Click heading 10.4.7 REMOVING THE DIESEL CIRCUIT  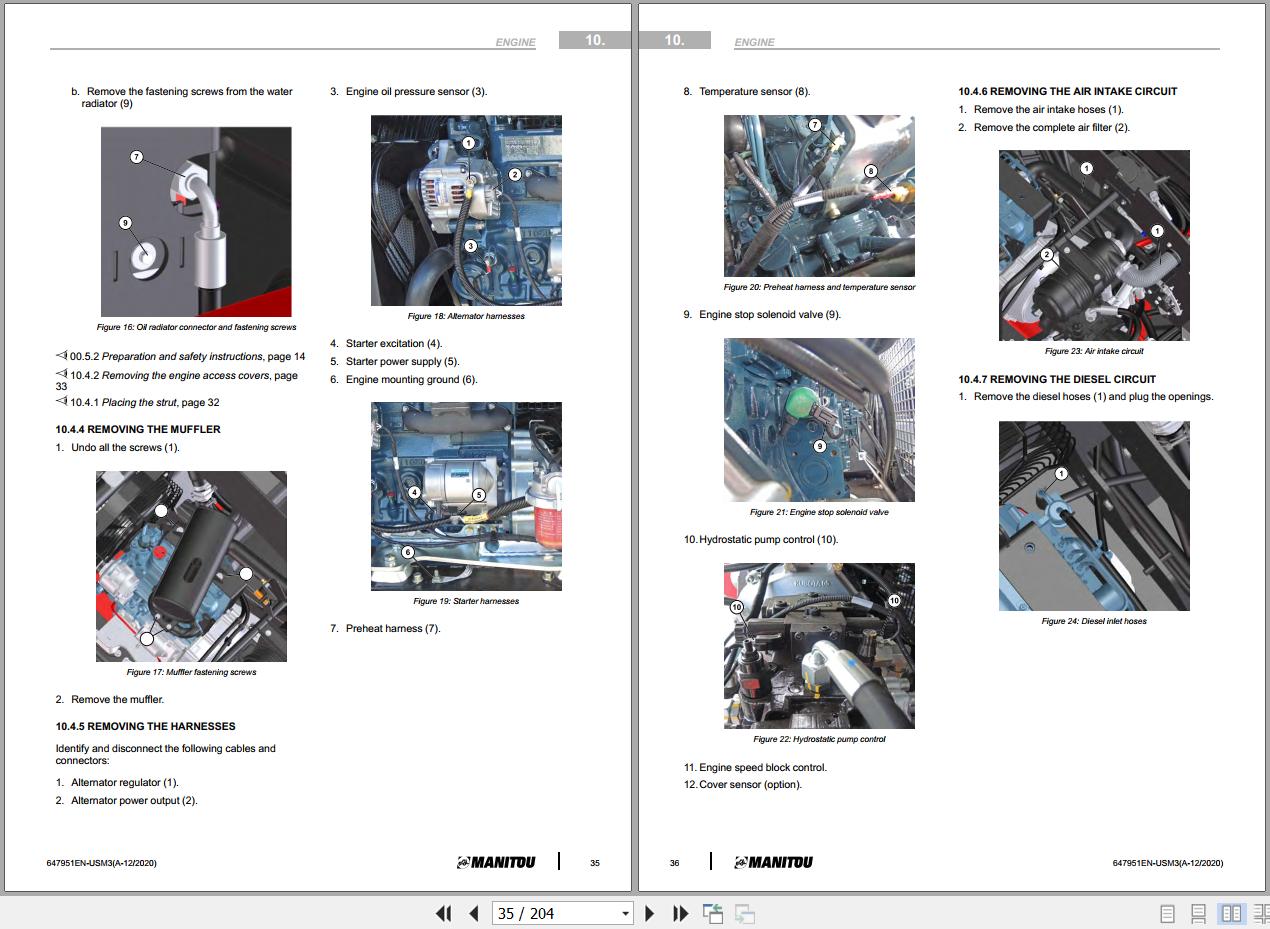point(1057,379)
